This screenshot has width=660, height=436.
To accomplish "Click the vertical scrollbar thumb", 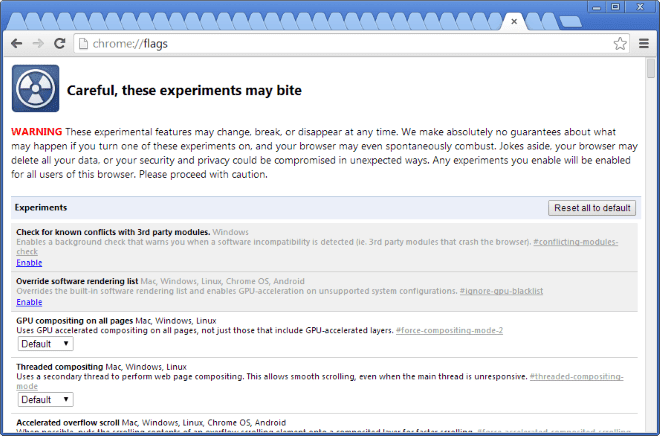I will (x=651, y=68).
